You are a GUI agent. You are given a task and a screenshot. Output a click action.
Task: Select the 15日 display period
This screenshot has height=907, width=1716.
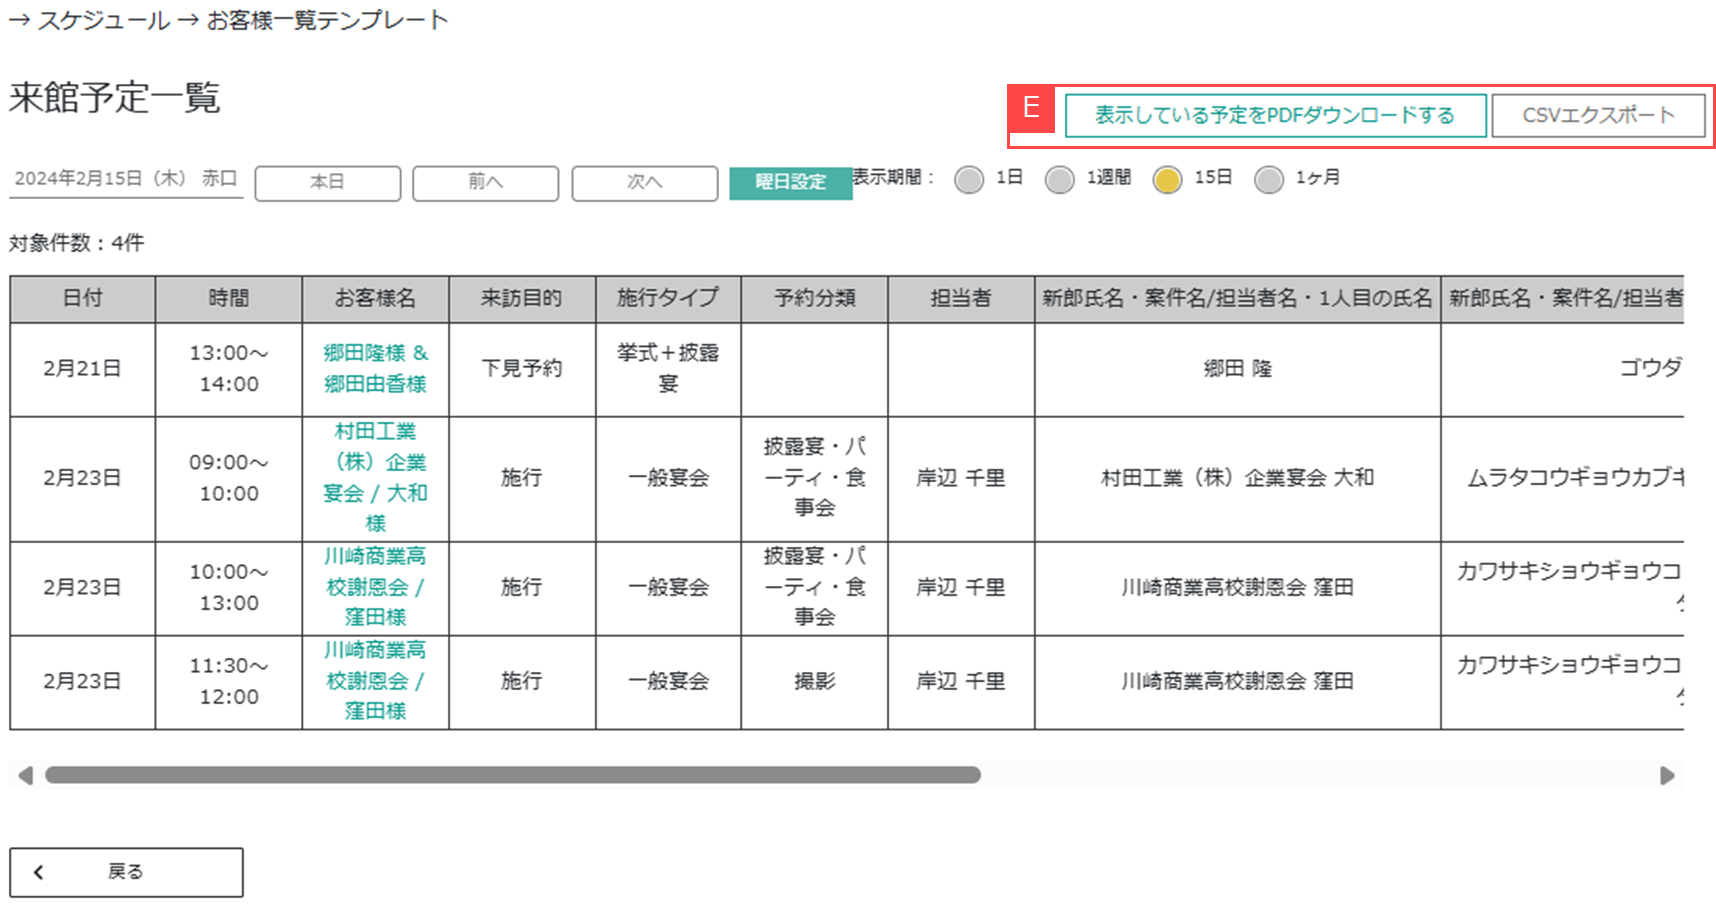[1167, 179]
